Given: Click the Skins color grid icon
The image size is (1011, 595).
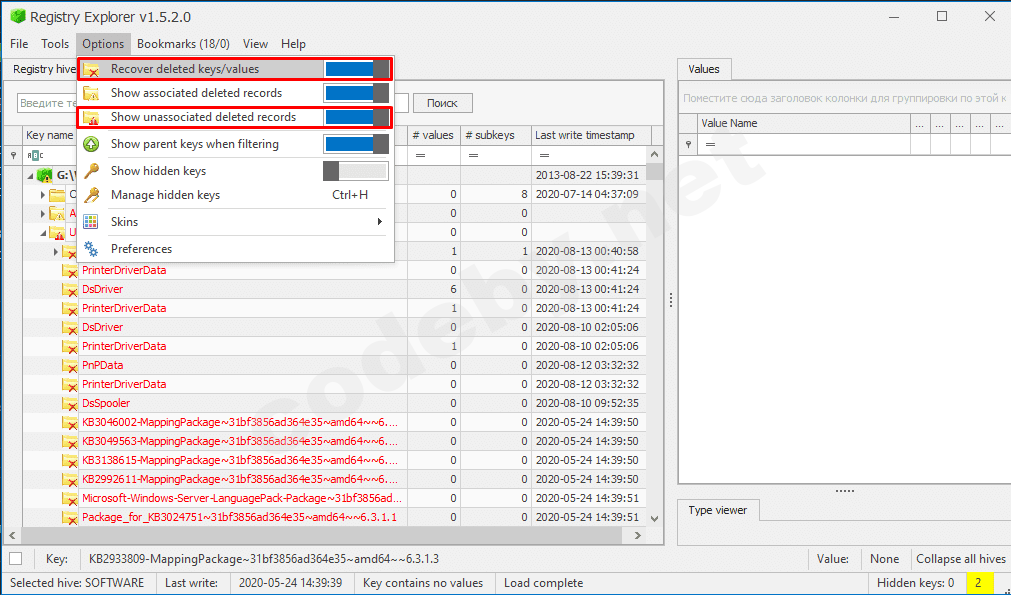Looking at the screenshot, I should click(x=92, y=222).
